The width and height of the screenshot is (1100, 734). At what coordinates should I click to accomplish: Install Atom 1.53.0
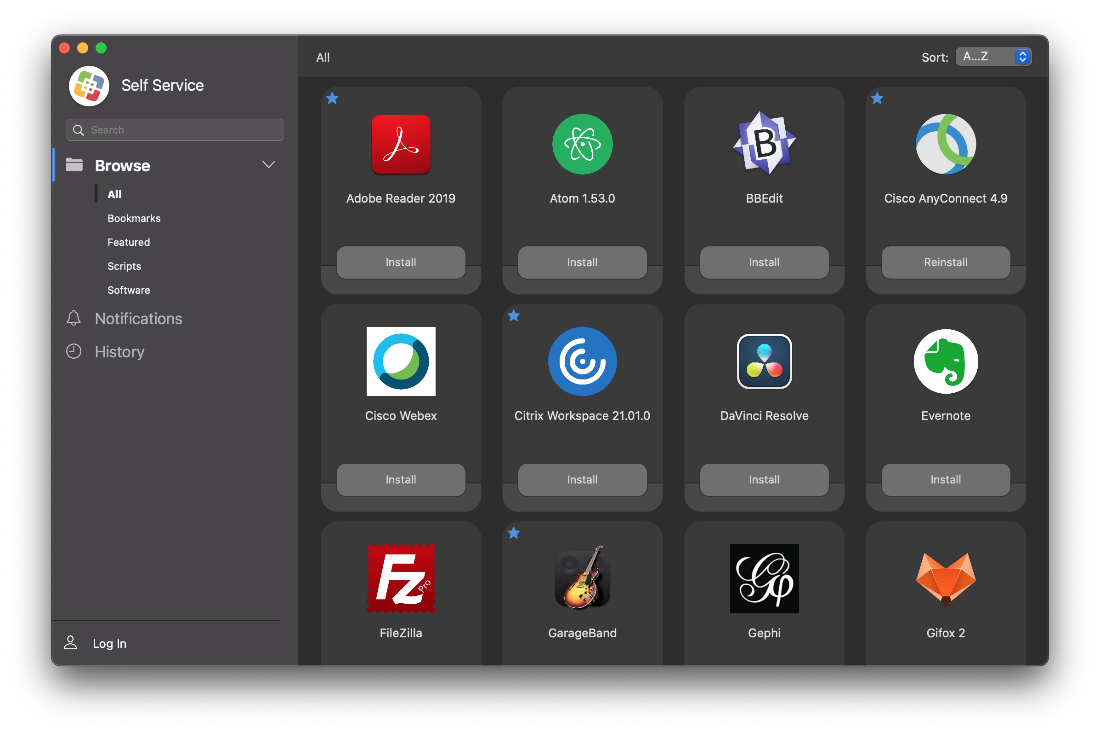click(x=582, y=262)
